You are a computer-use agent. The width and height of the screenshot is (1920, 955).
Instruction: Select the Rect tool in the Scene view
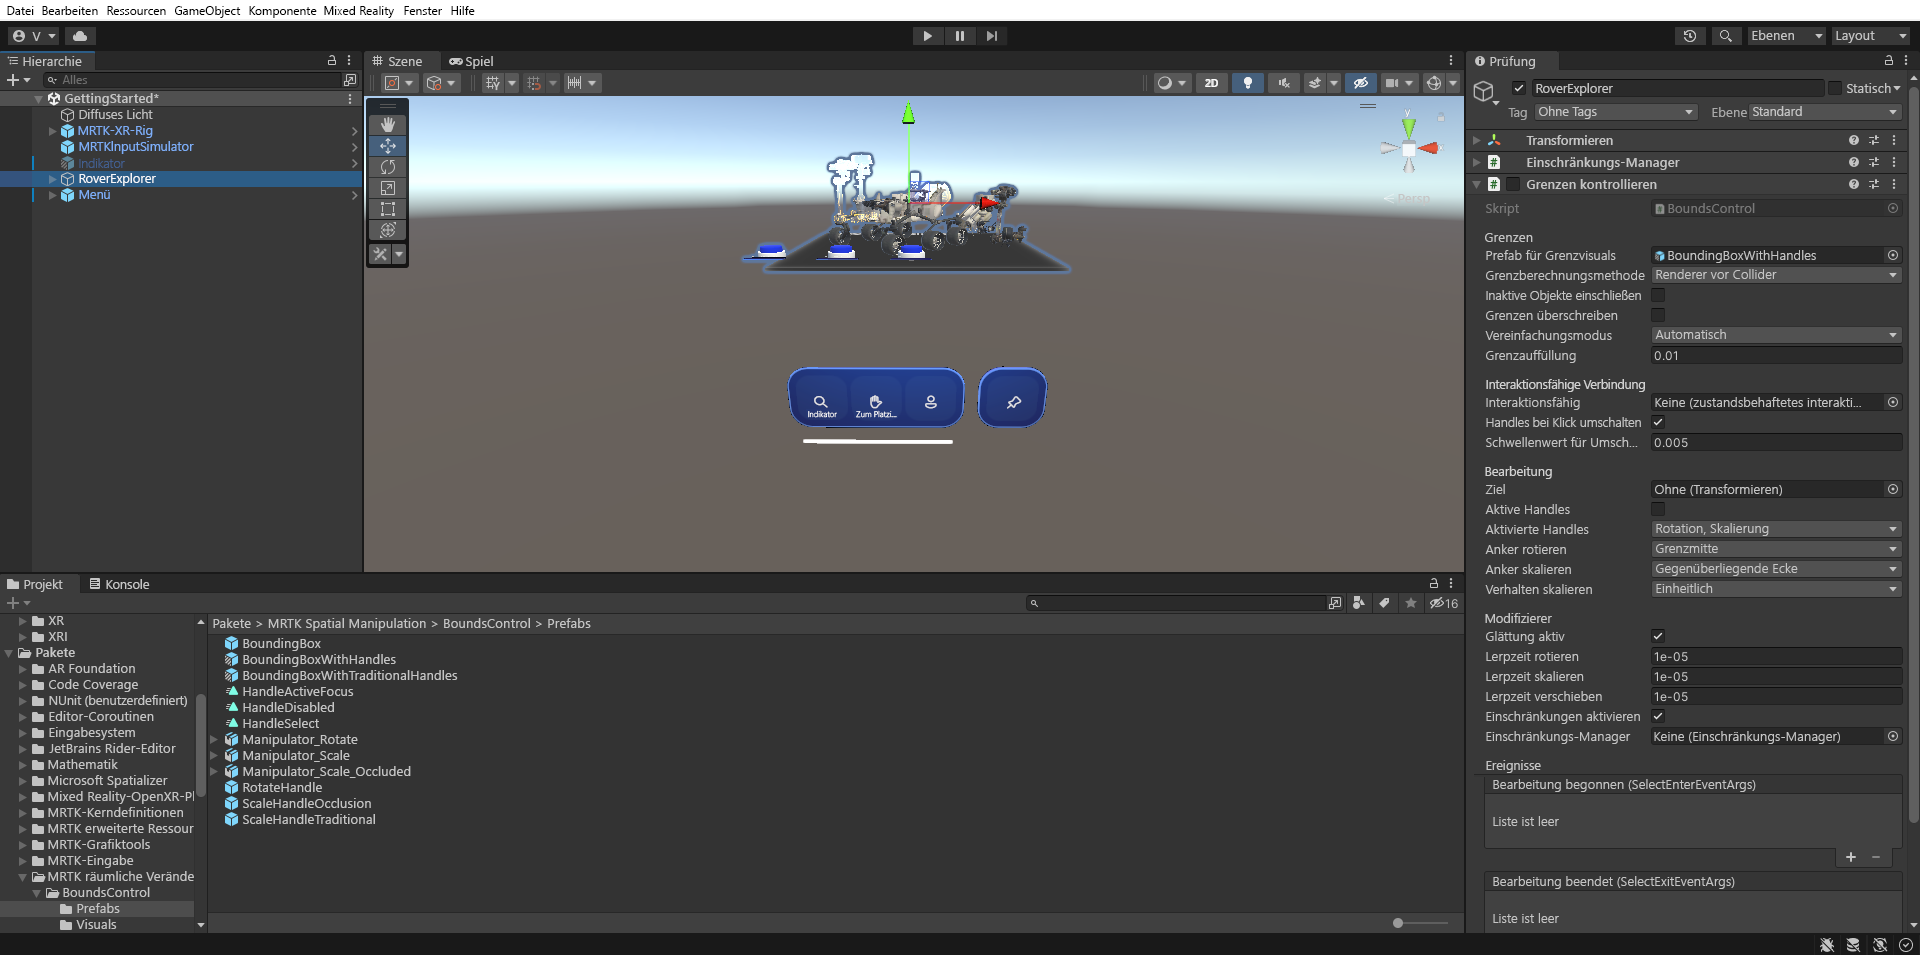(x=387, y=209)
